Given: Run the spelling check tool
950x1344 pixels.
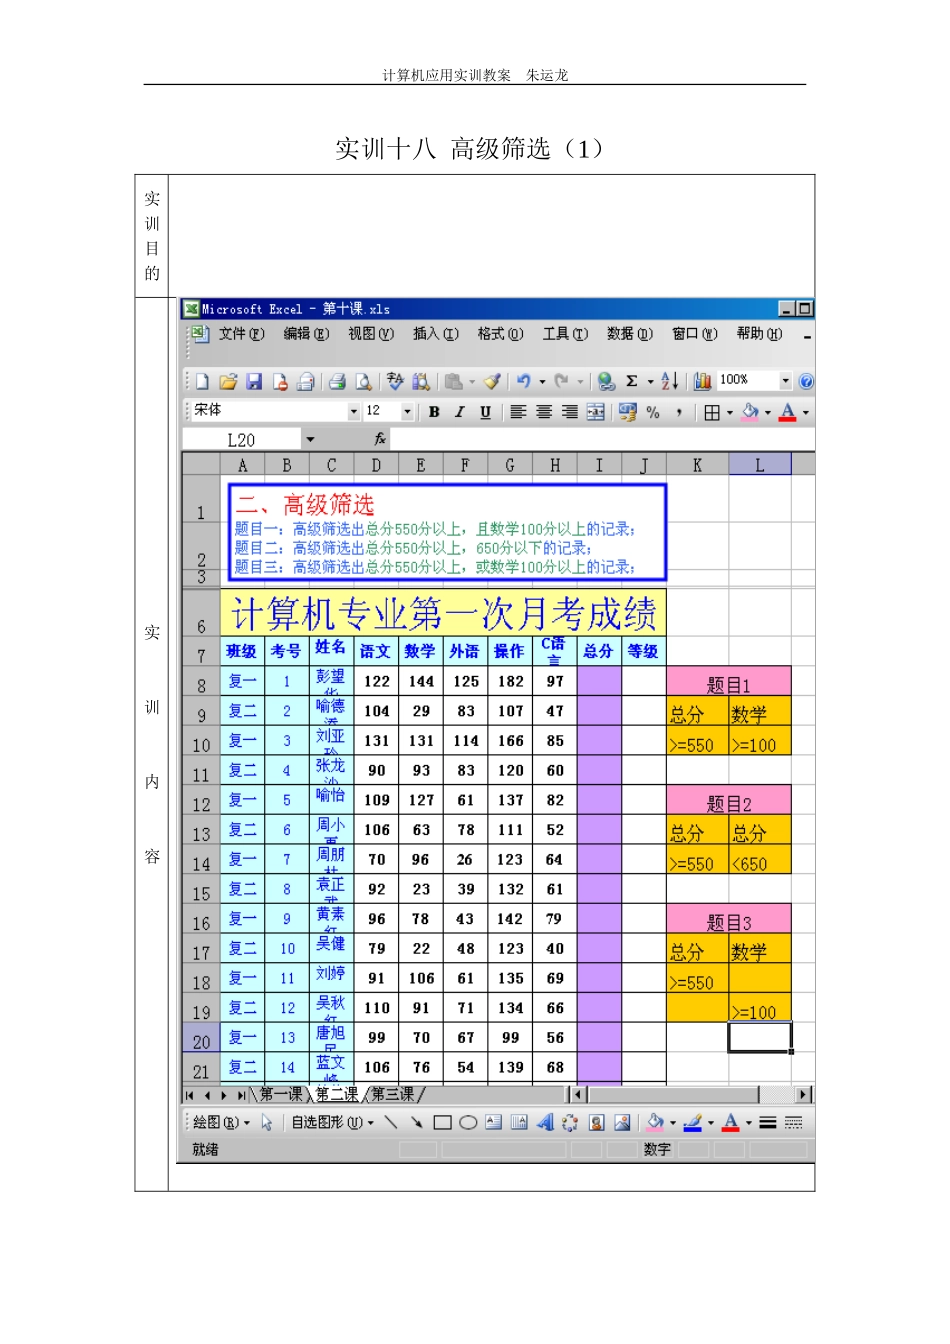Looking at the screenshot, I should 395,381.
